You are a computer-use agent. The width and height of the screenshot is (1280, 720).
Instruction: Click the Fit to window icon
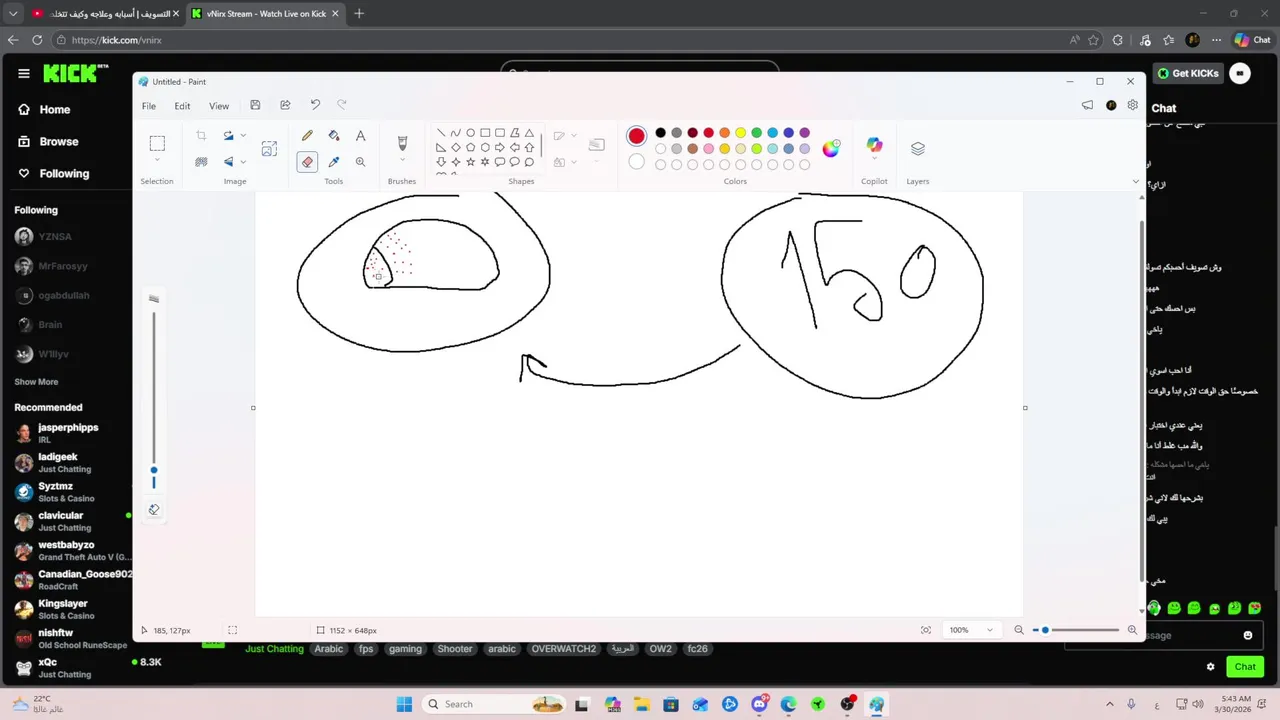pyautogui.click(x=926, y=630)
